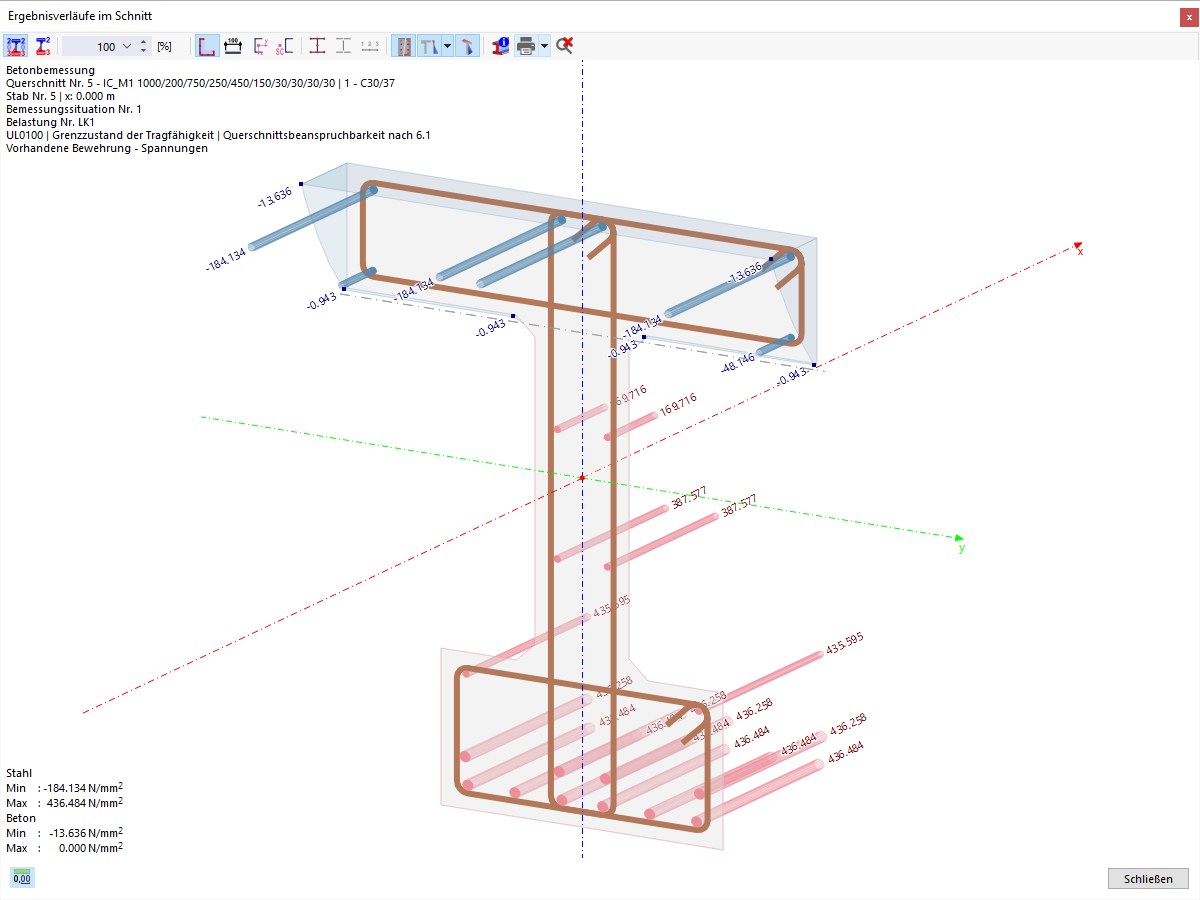Open the 100 percent scale dropdown
The image size is (1200, 900).
coord(127,46)
